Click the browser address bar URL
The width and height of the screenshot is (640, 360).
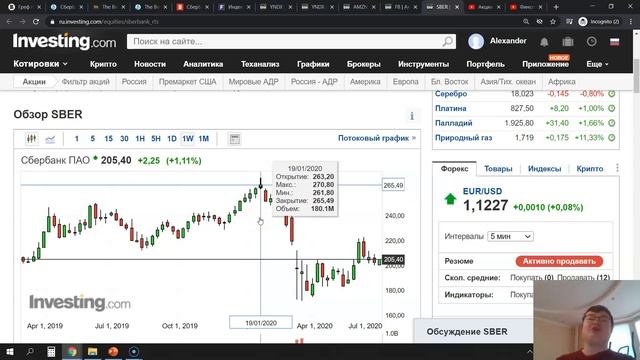pos(108,22)
